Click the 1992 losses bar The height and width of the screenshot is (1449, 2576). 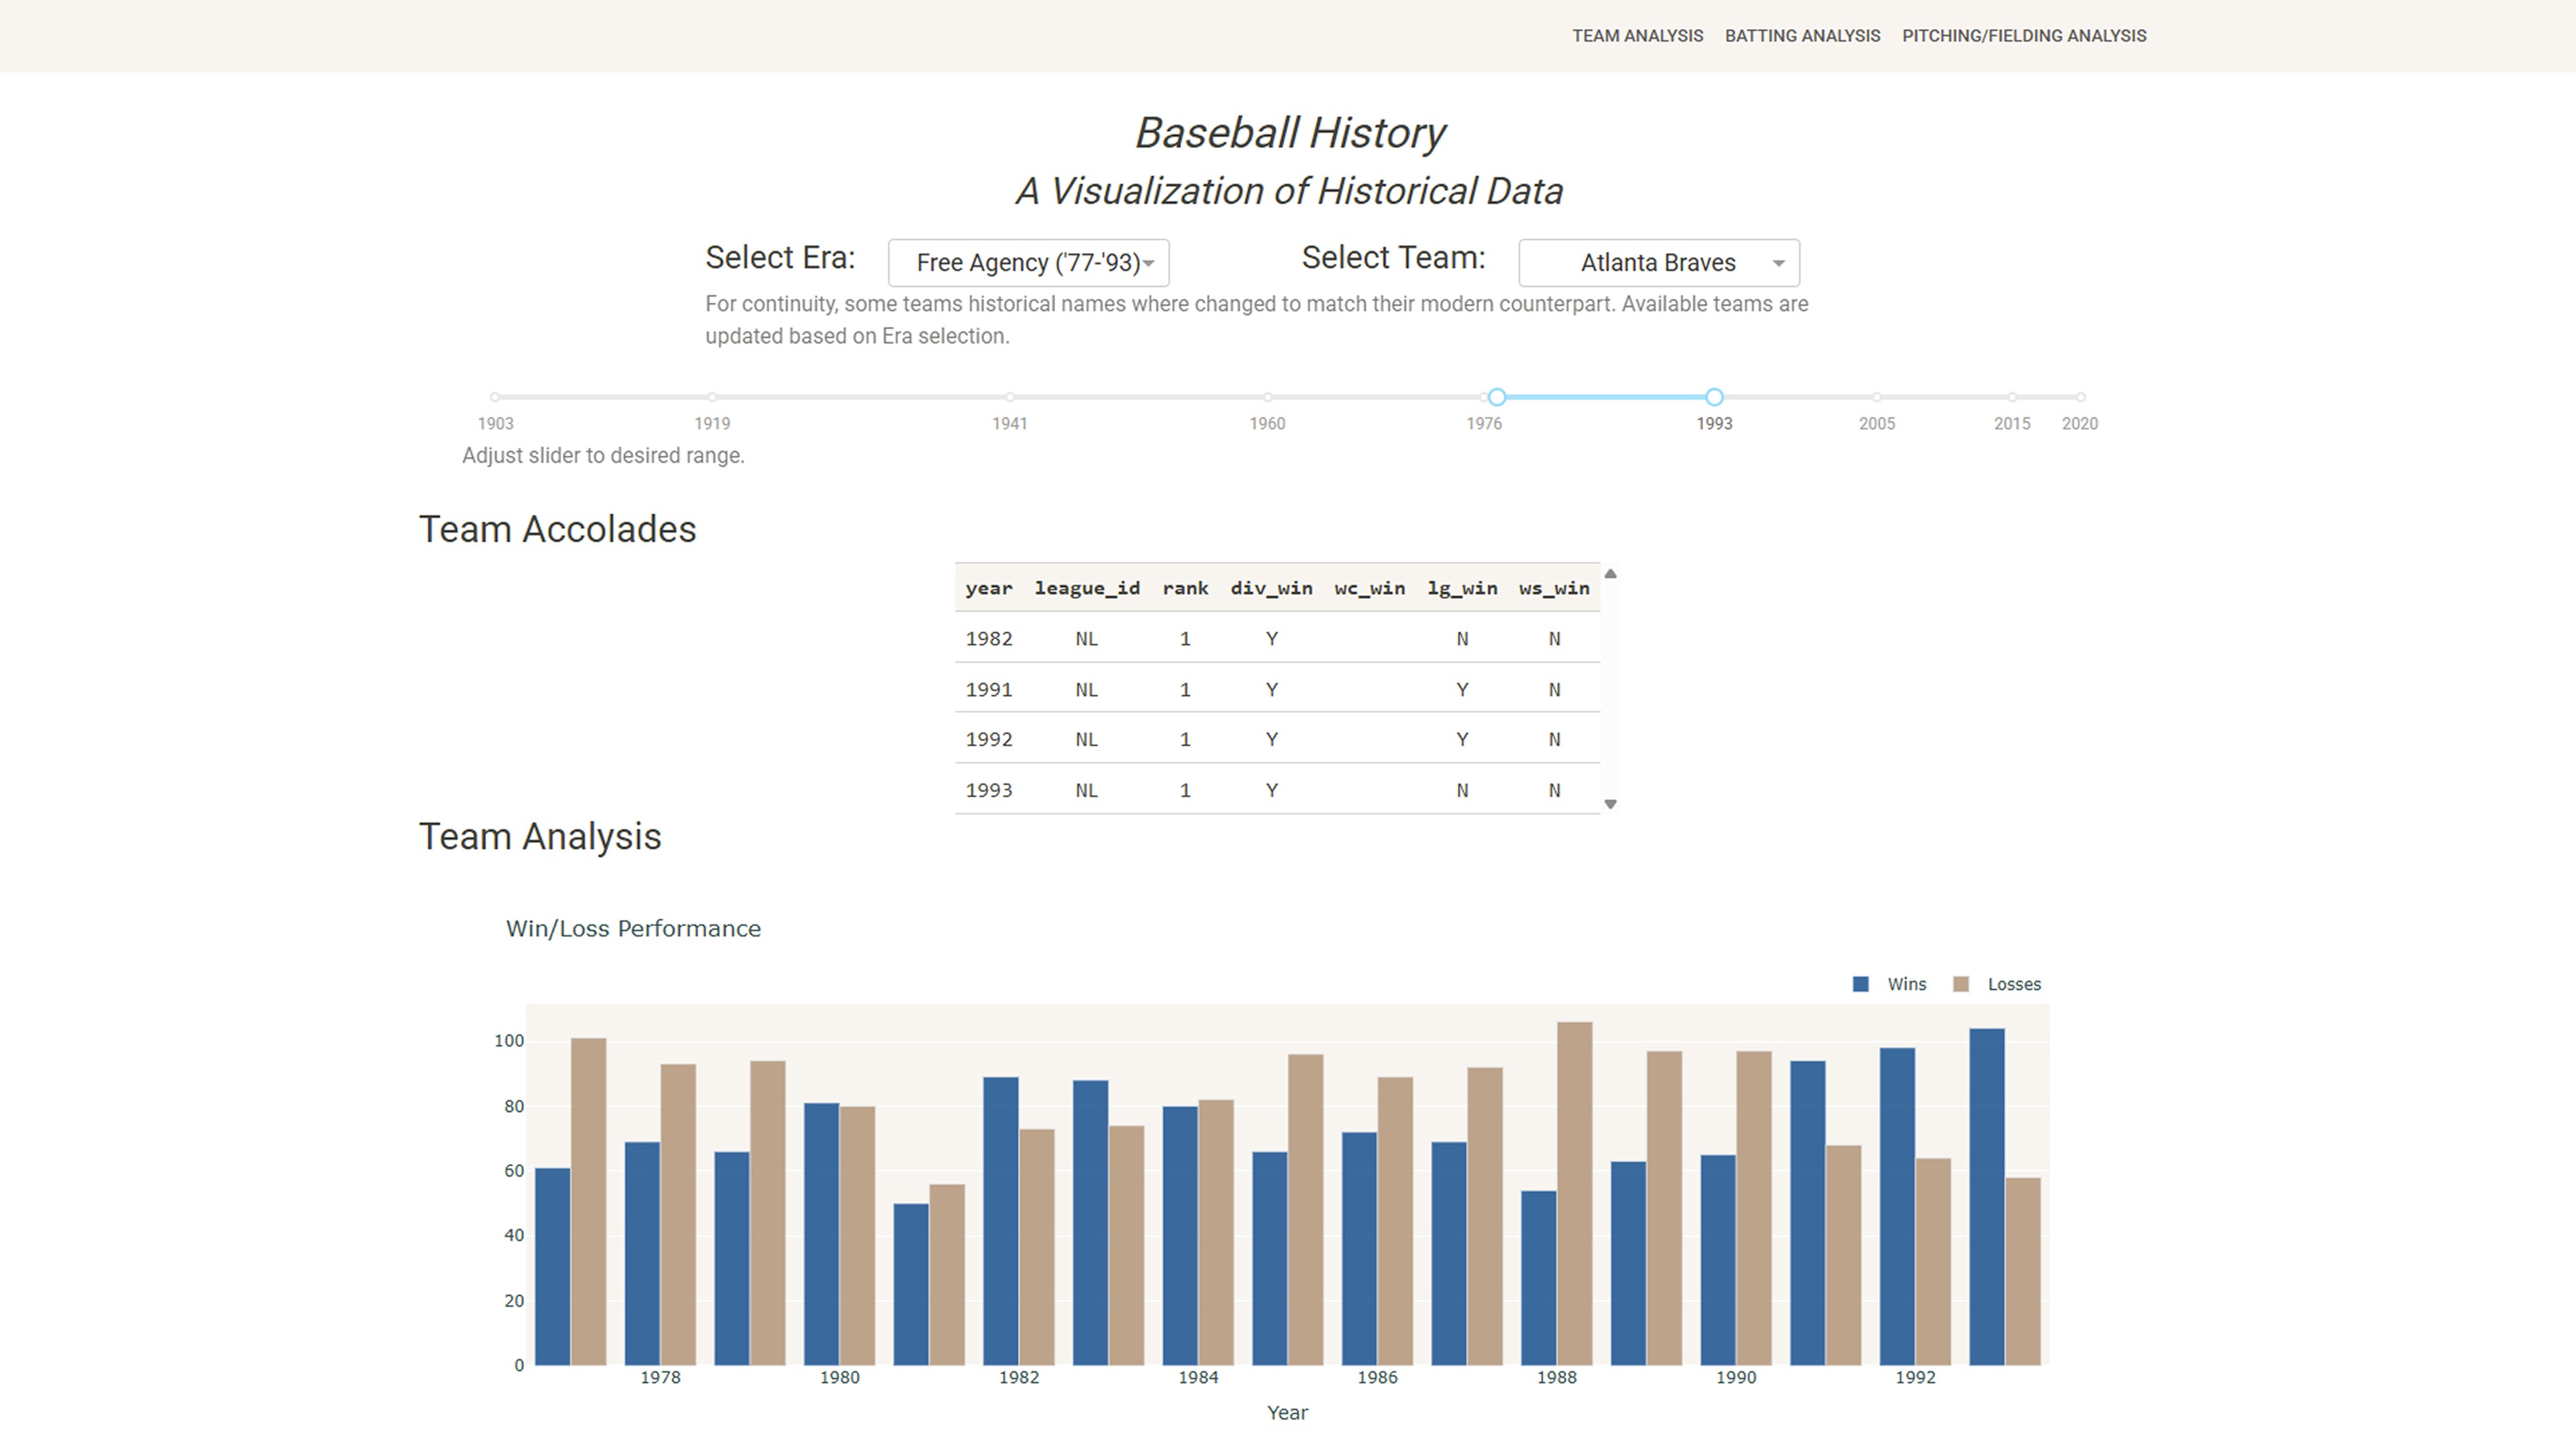(1933, 1262)
